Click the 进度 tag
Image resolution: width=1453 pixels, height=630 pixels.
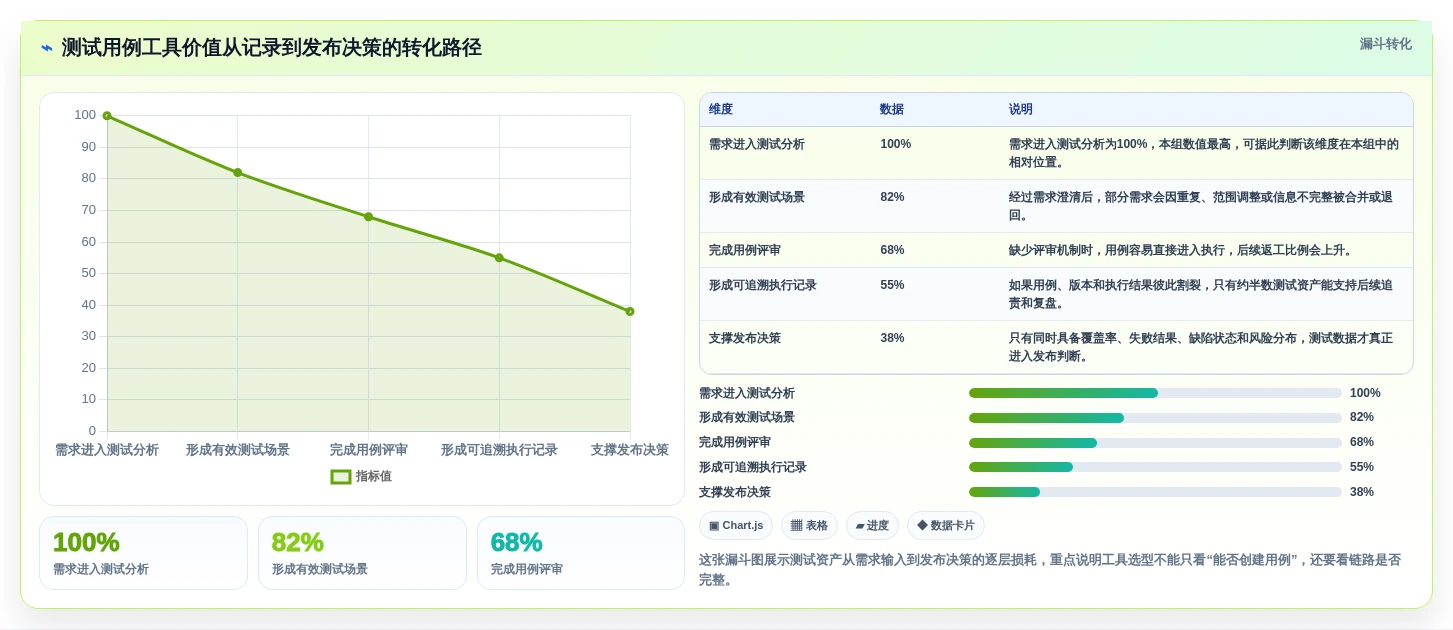click(872, 526)
